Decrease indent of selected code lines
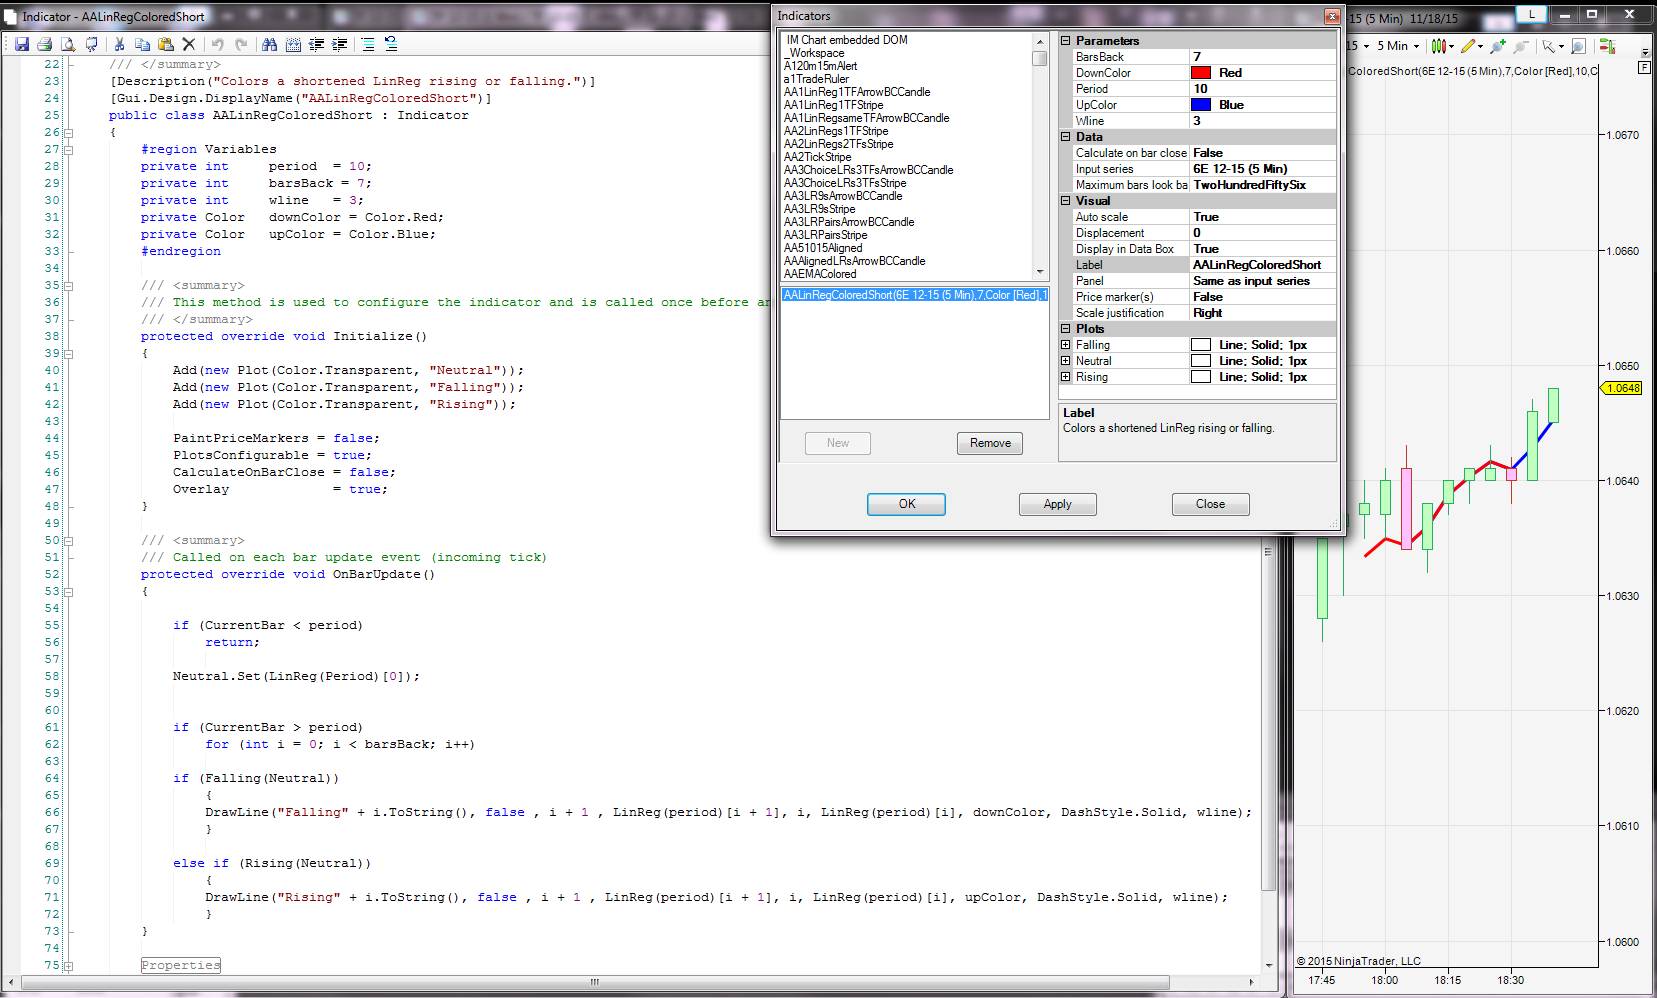This screenshot has width=1657, height=998. coord(317,44)
